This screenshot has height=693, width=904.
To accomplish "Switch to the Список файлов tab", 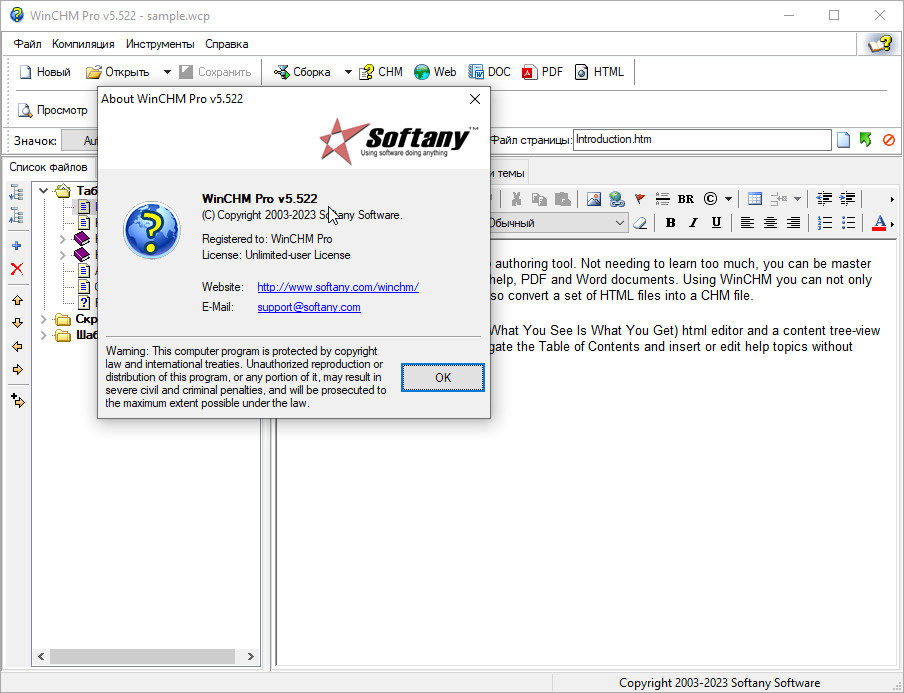I will click(x=48, y=167).
